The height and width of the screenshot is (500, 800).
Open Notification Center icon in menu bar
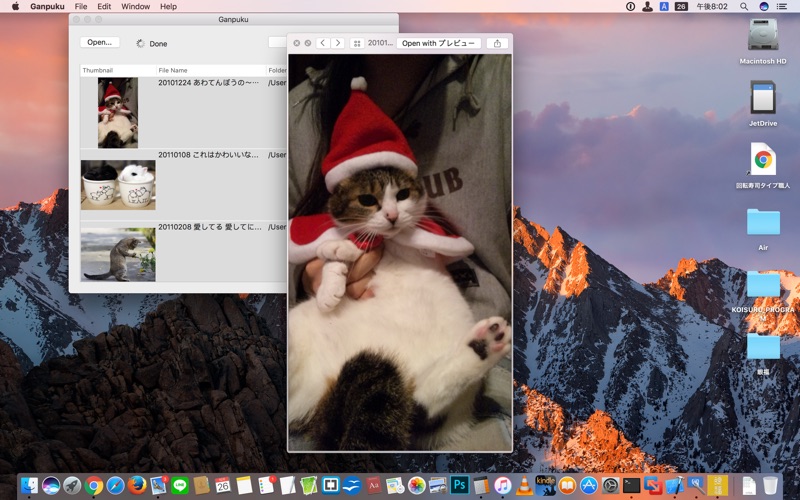782,7
